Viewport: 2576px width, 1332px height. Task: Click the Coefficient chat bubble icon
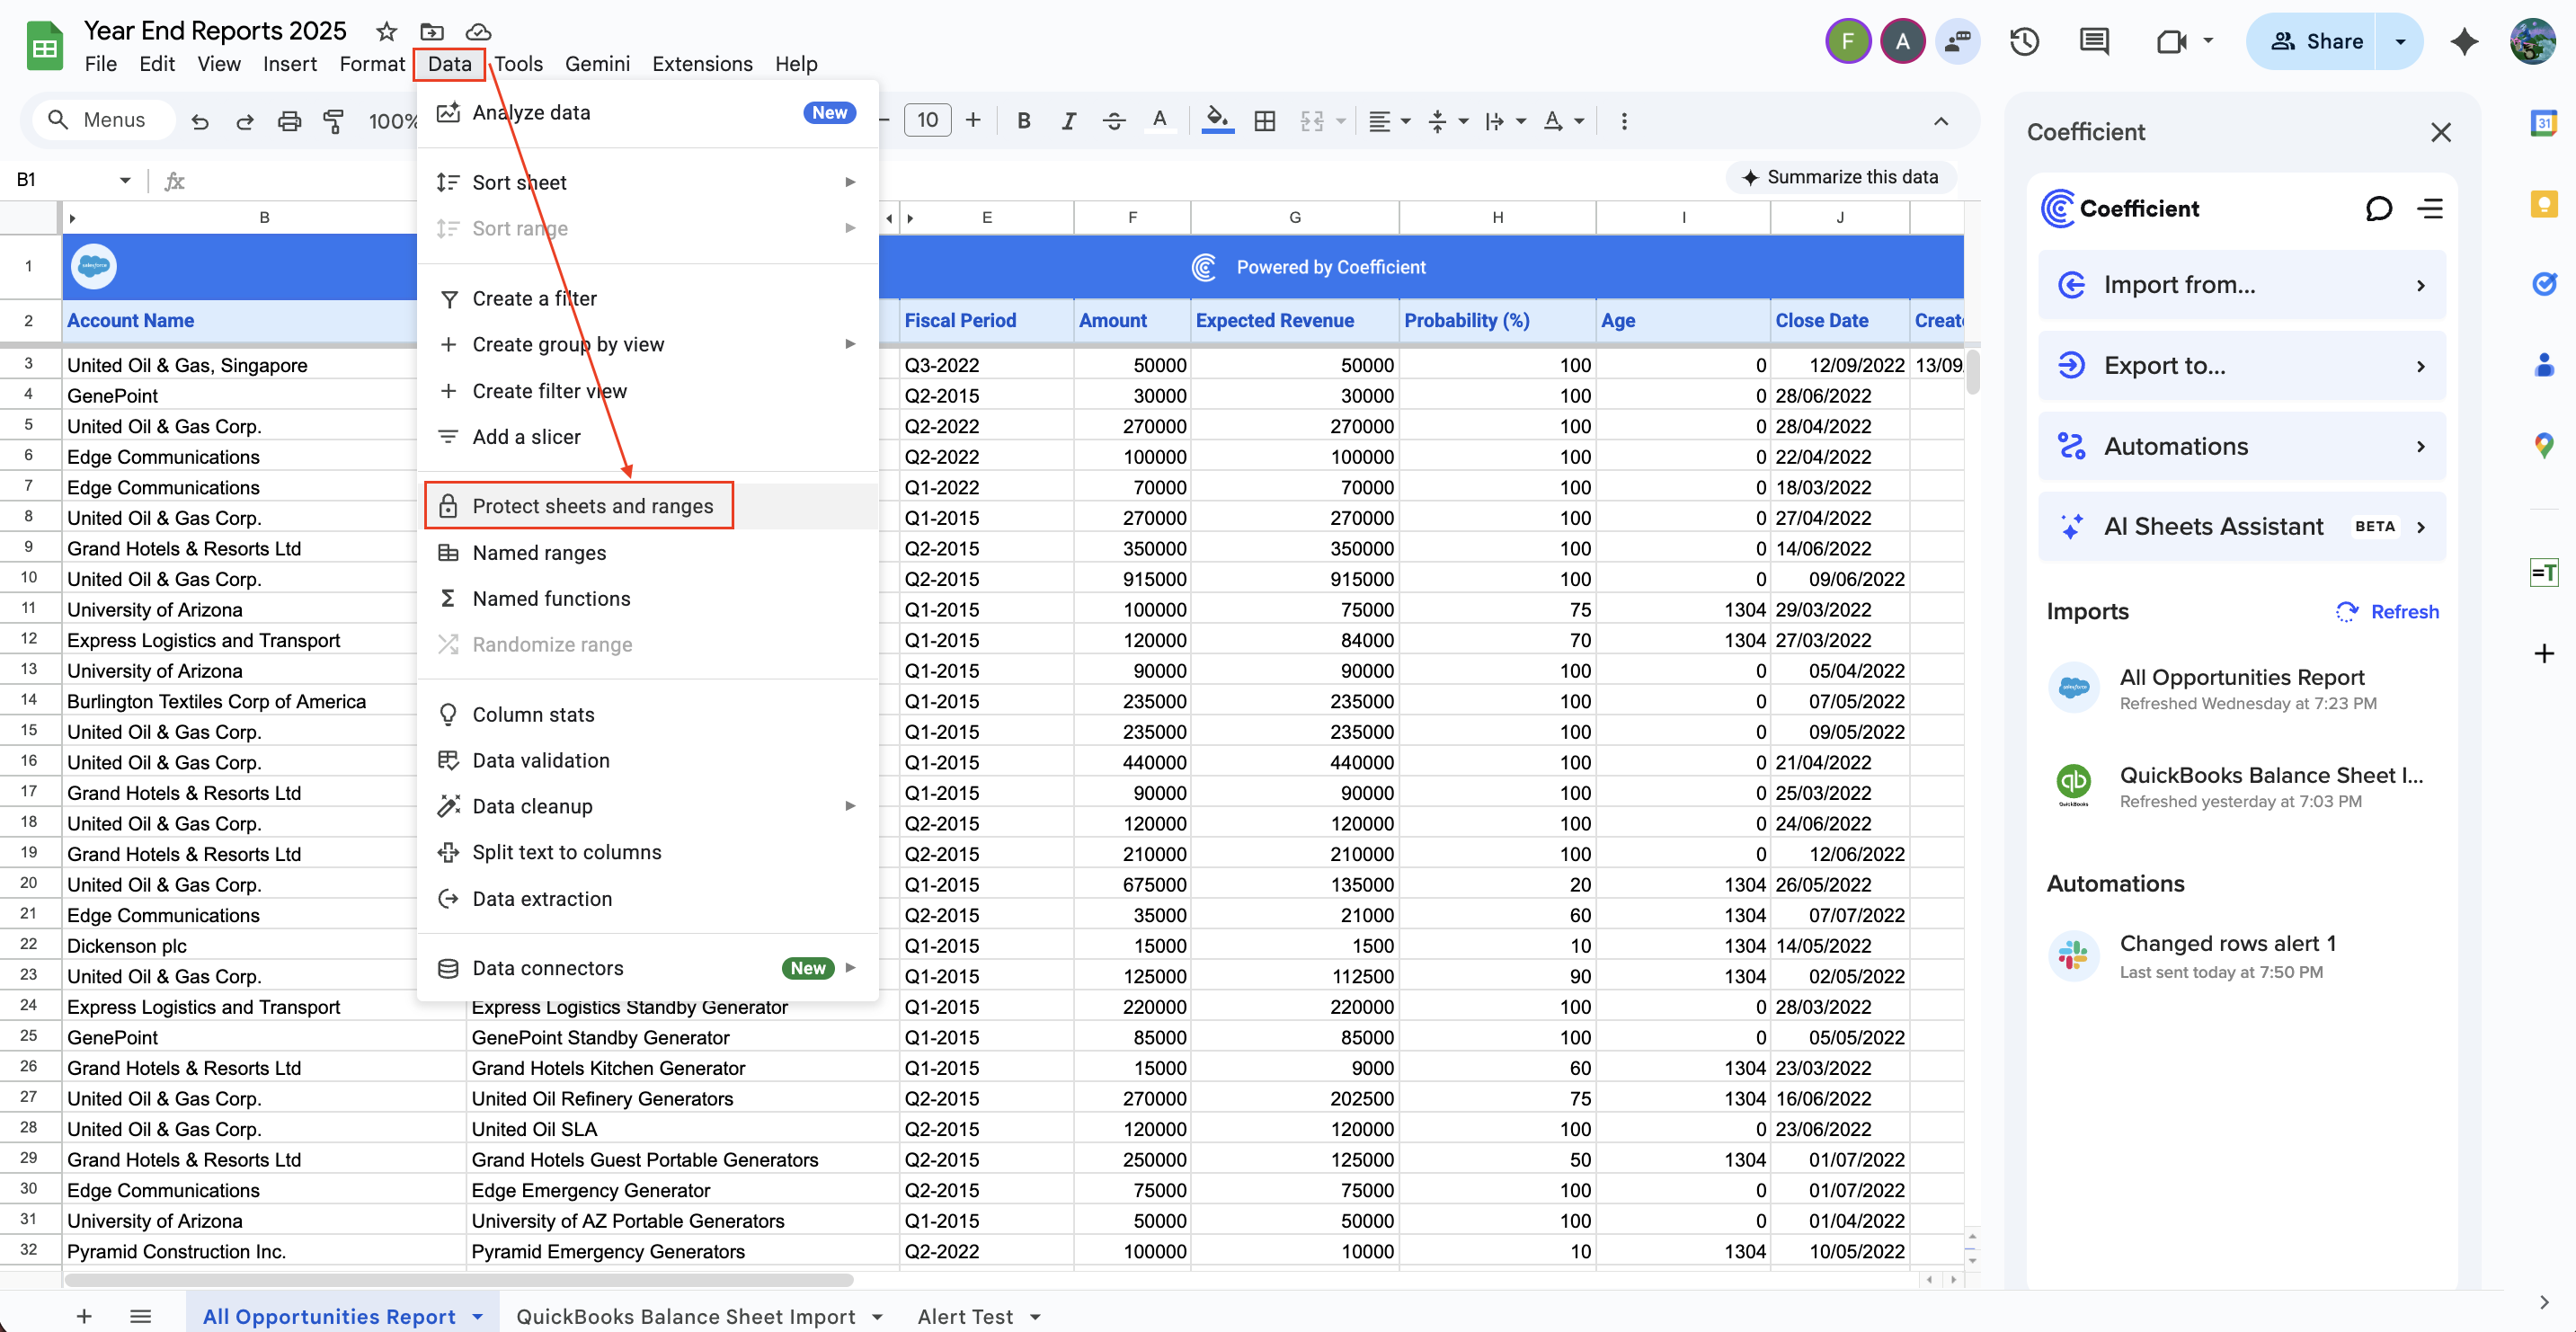point(2378,208)
